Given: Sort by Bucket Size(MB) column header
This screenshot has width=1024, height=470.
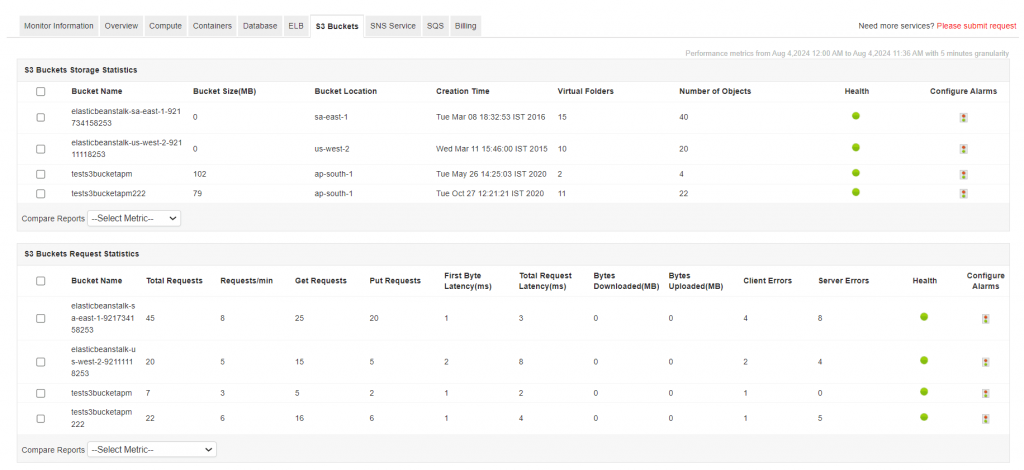Looking at the screenshot, I should 224,91.
